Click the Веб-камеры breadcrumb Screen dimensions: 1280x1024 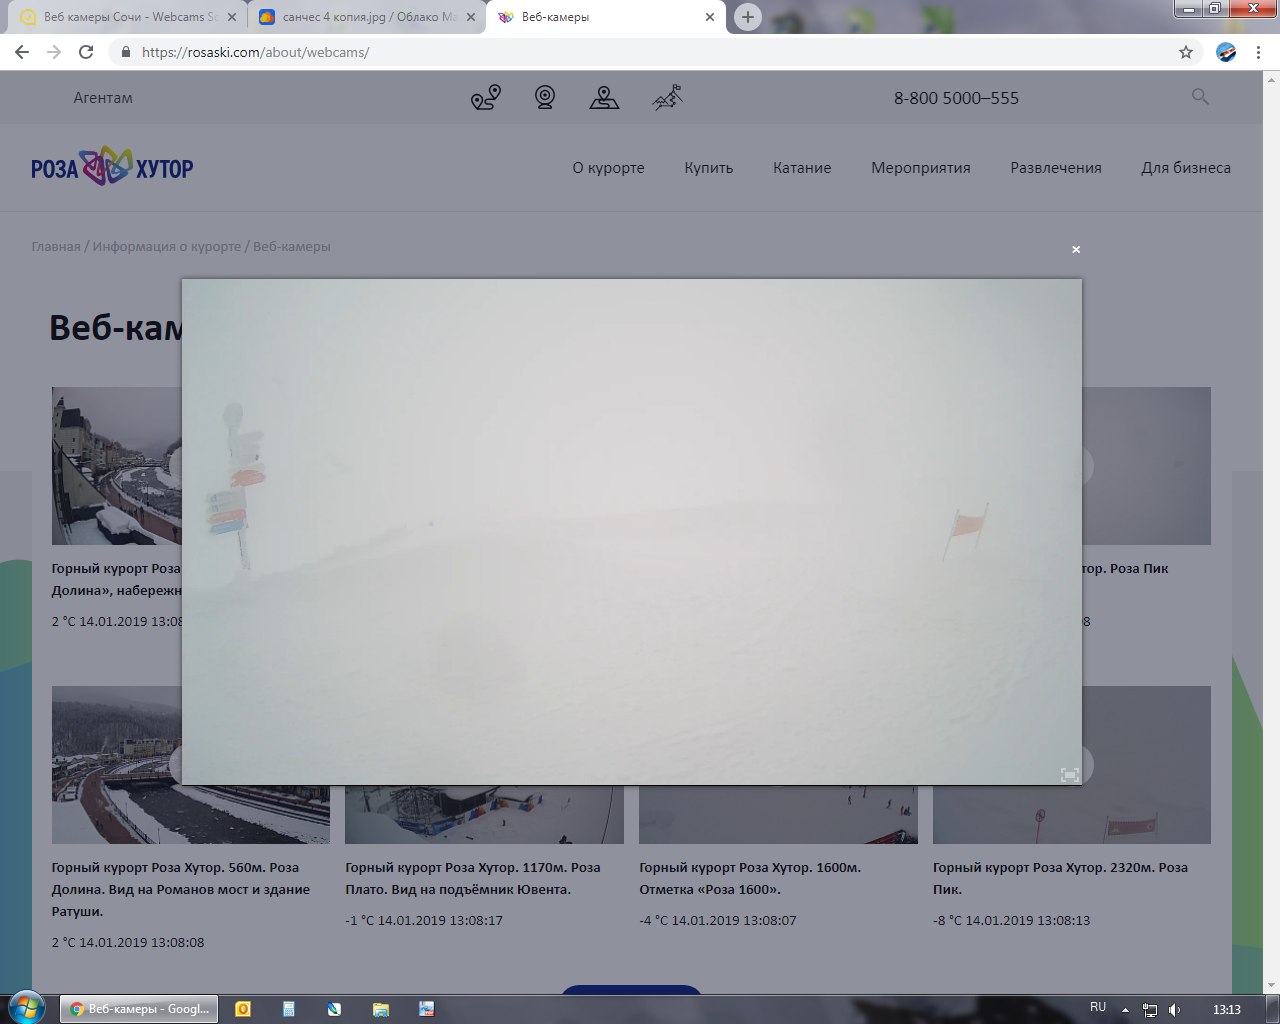pyautogui.click(x=292, y=246)
